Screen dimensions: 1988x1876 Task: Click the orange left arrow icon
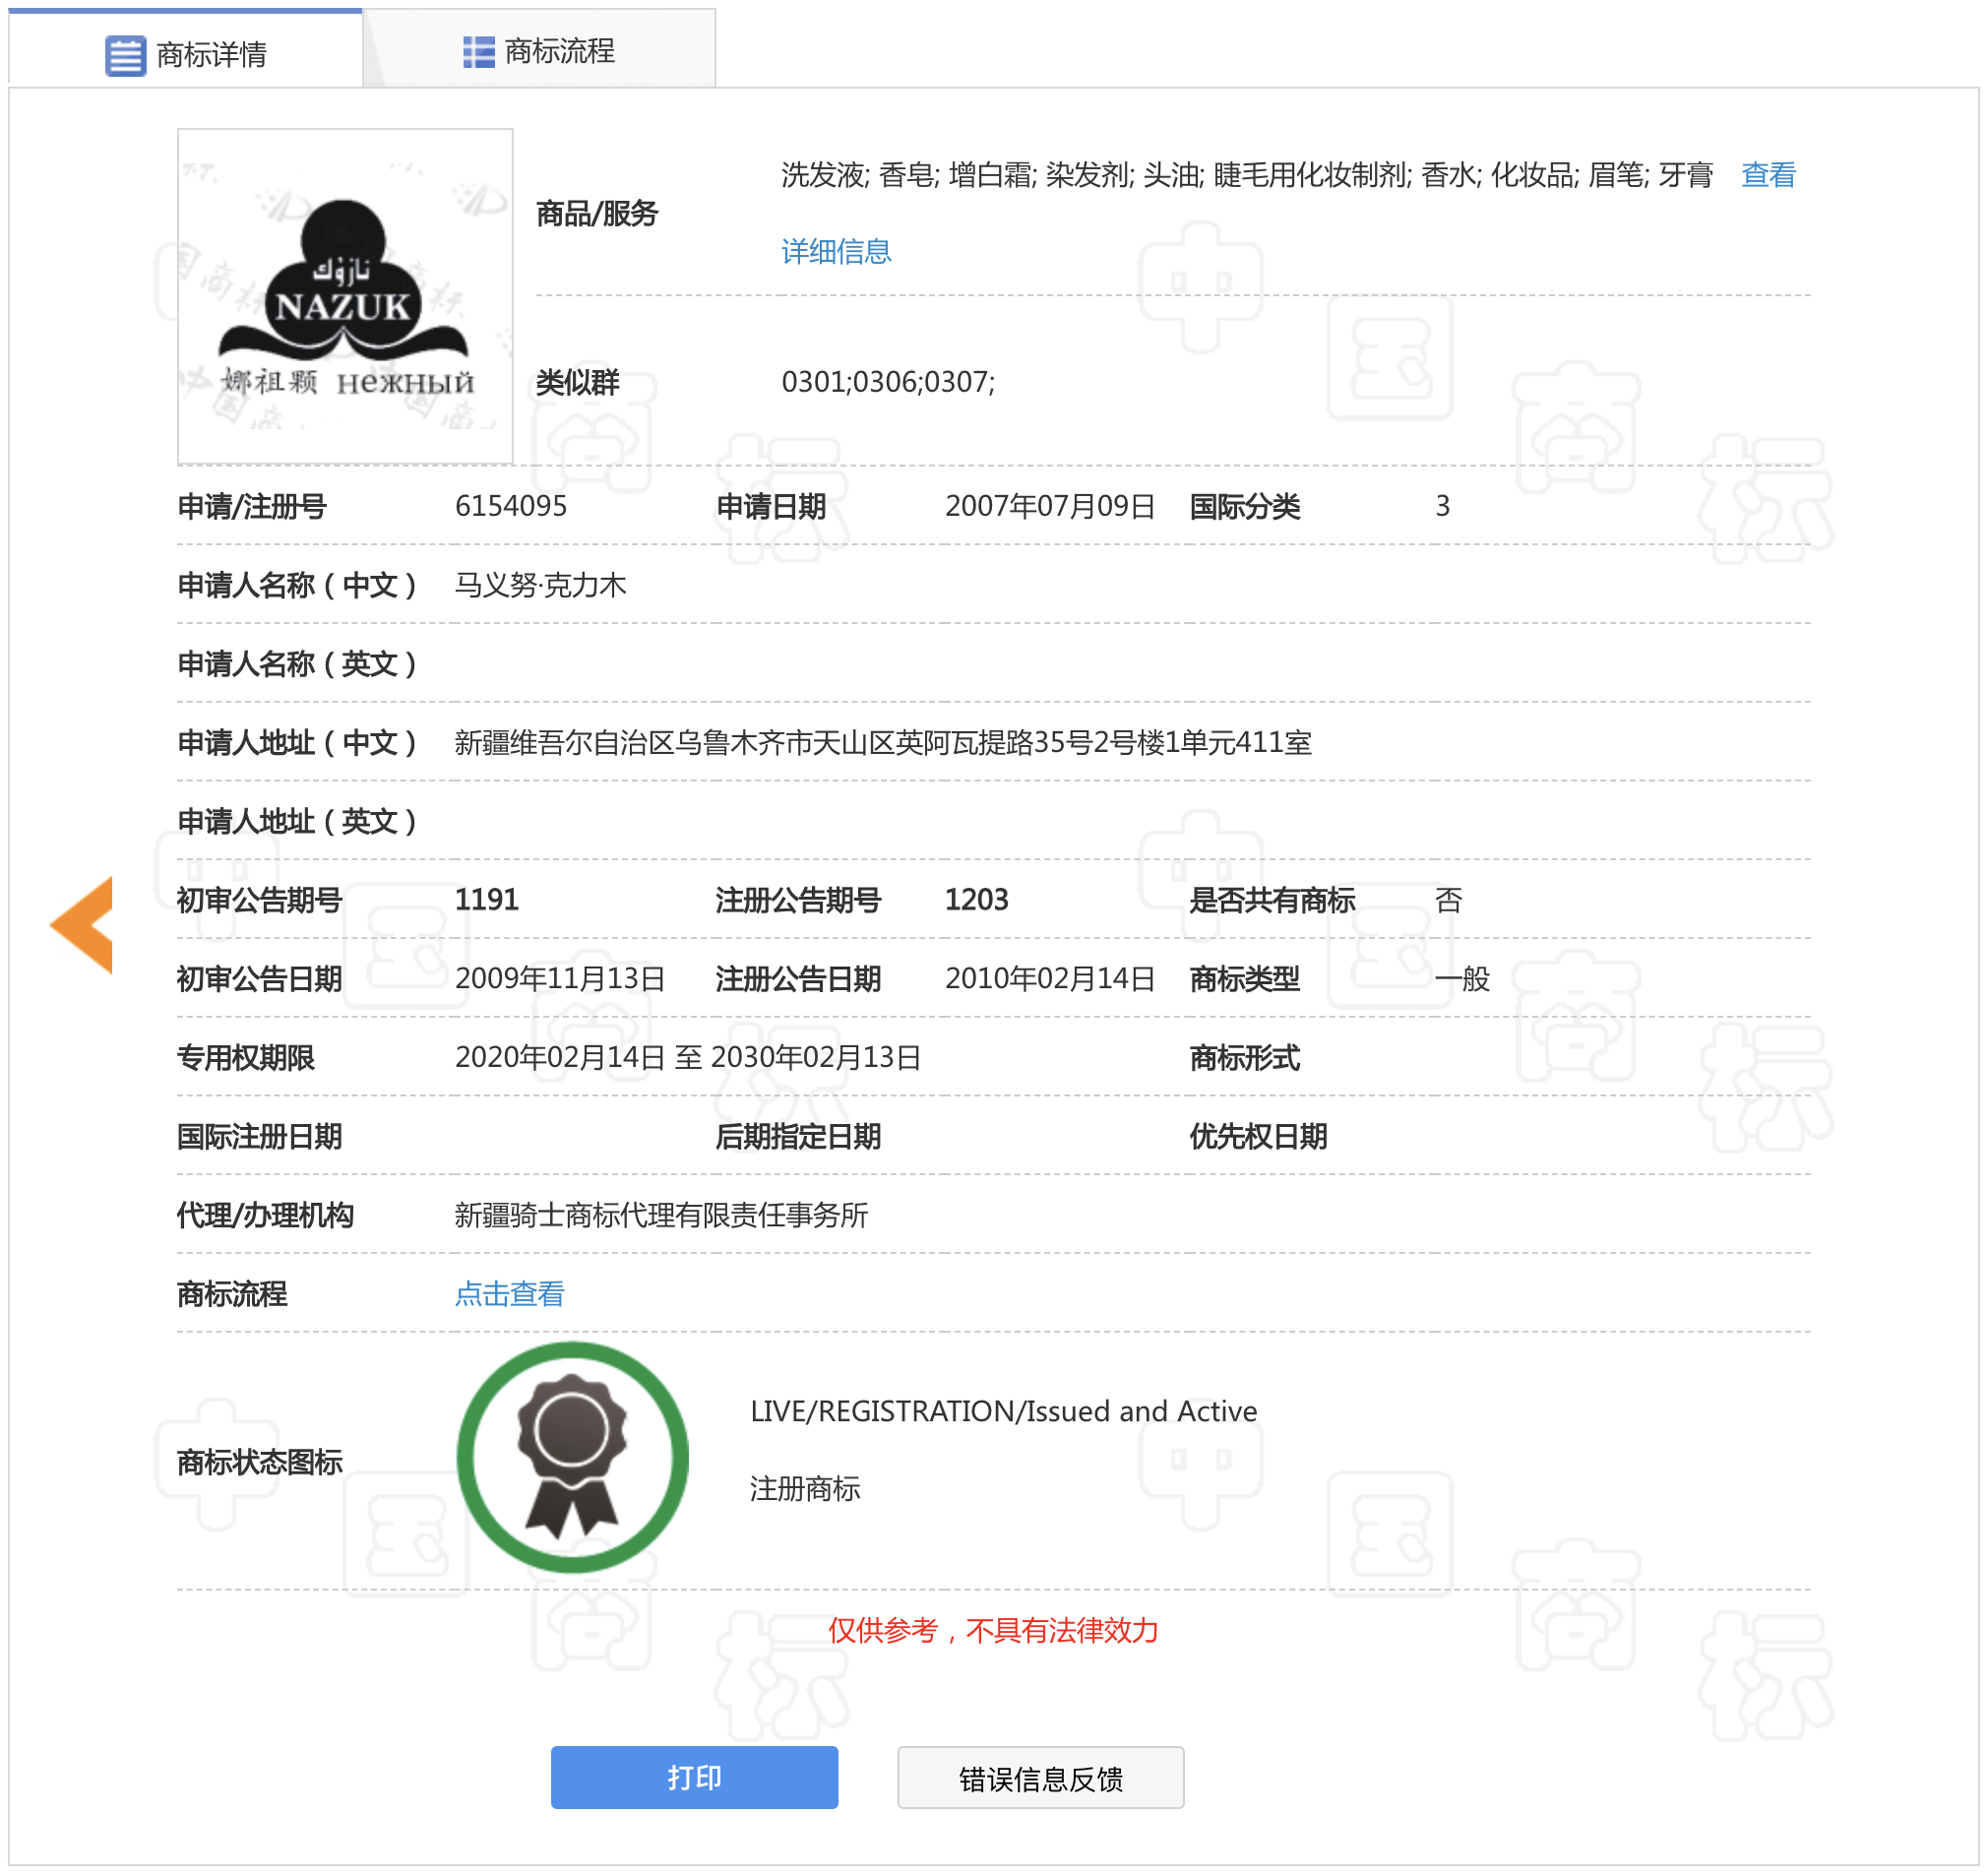point(81,925)
